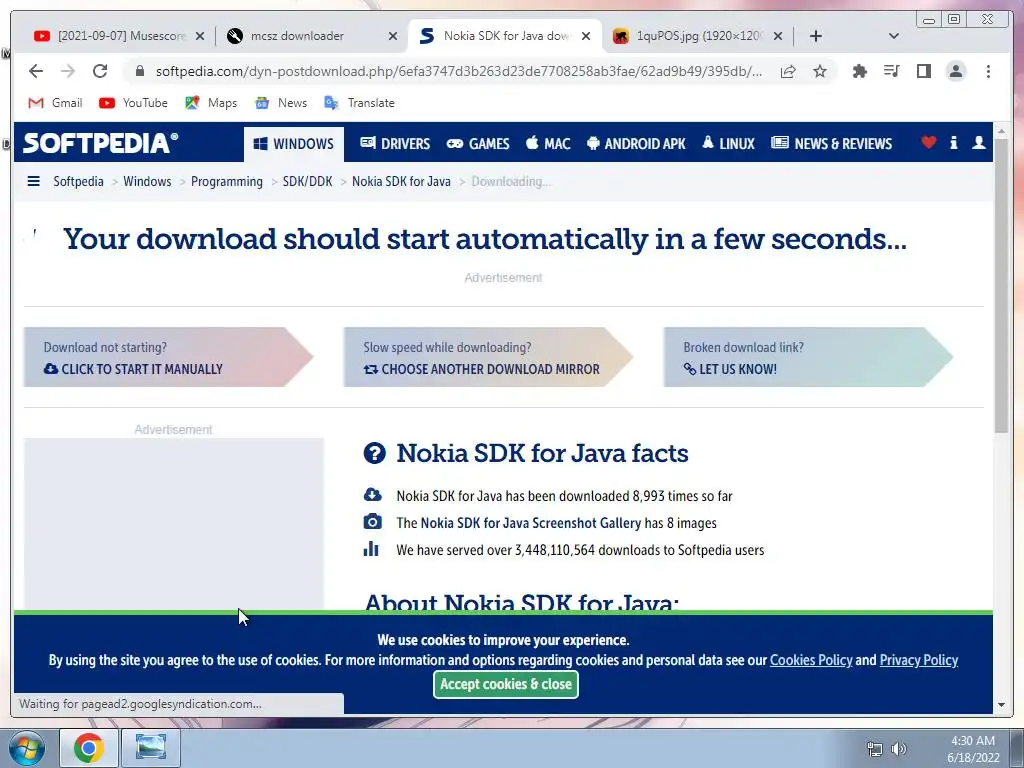This screenshot has width=1024, height=768.
Task: Open News & Reviews section
Action: tap(831, 144)
